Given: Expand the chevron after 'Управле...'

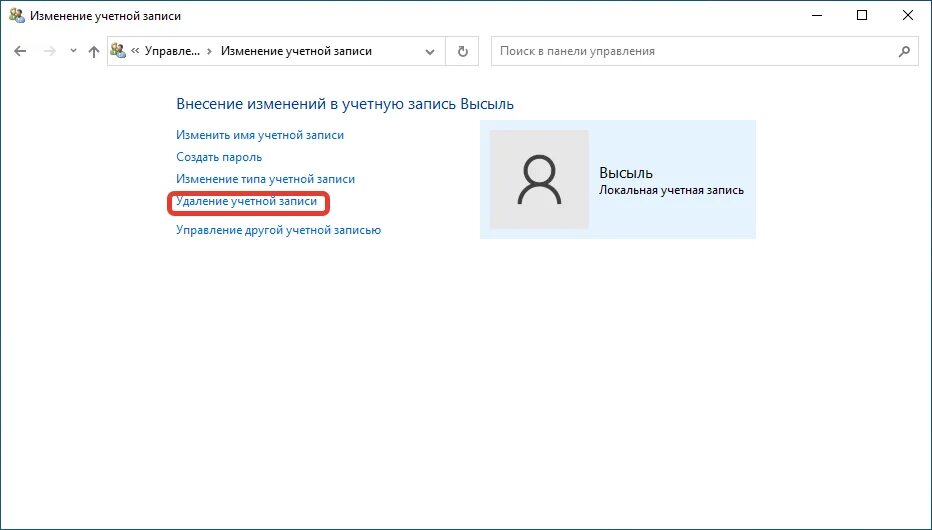Looking at the screenshot, I should tap(209, 51).
